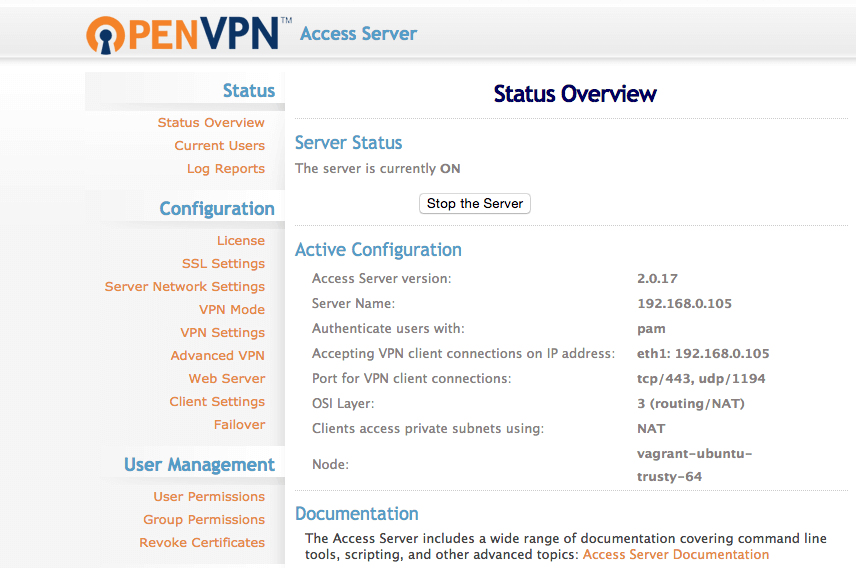
Task: Go to Group Permissions
Action: (x=204, y=519)
